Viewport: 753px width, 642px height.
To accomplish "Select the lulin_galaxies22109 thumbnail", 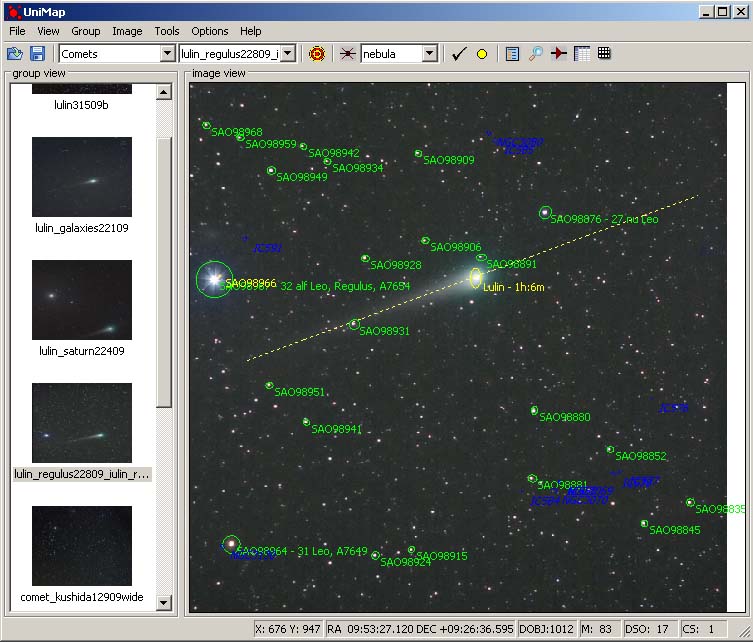I will click(x=82, y=177).
